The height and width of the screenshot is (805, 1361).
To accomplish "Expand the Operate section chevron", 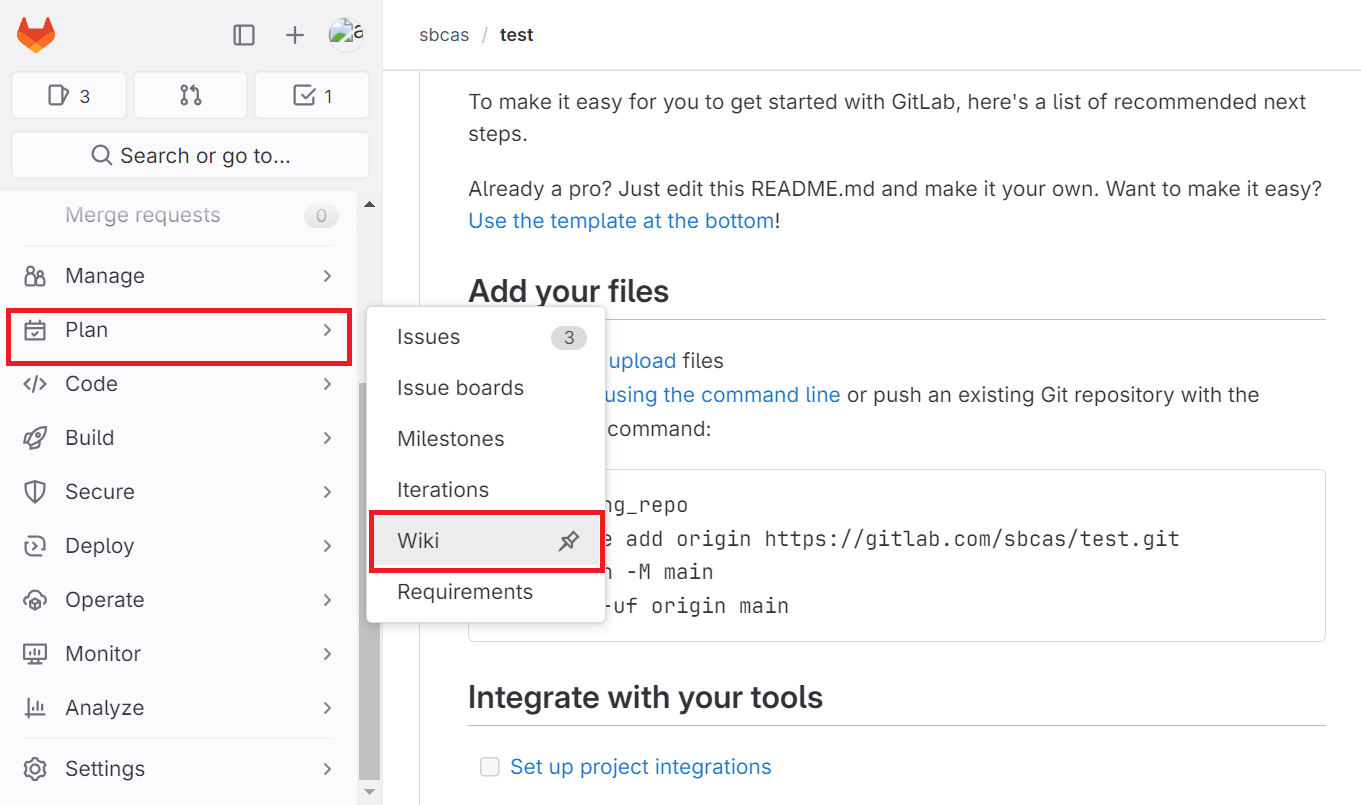I will pyautogui.click(x=327, y=600).
